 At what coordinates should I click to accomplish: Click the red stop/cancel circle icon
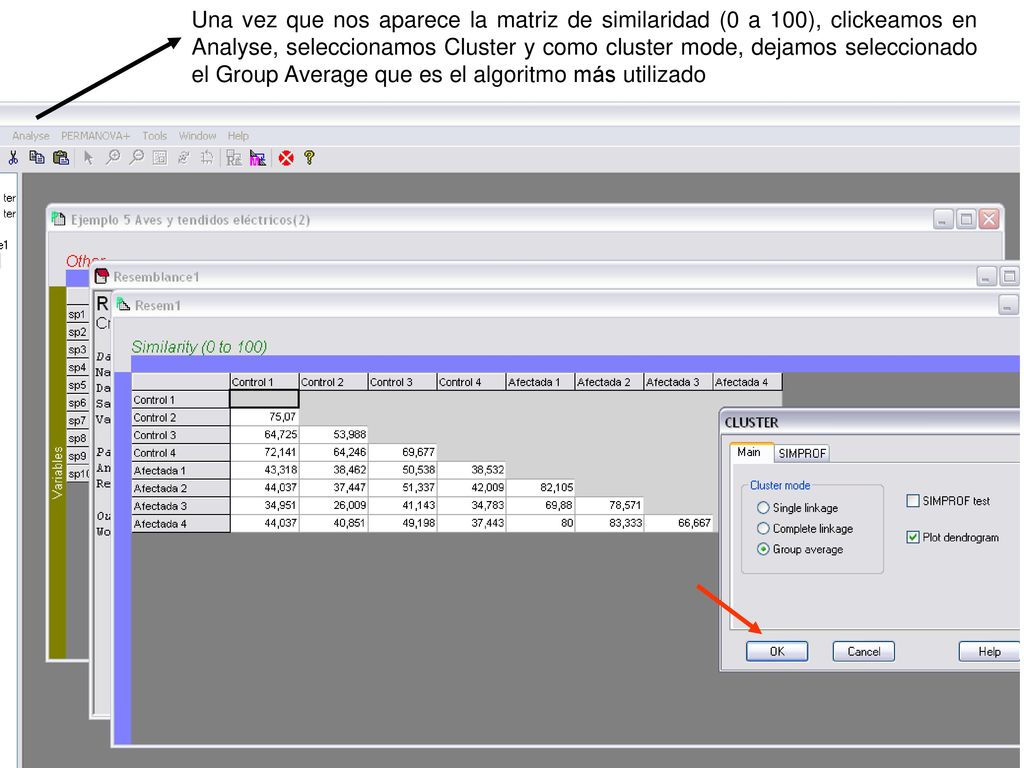pyautogui.click(x=286, y=158)
